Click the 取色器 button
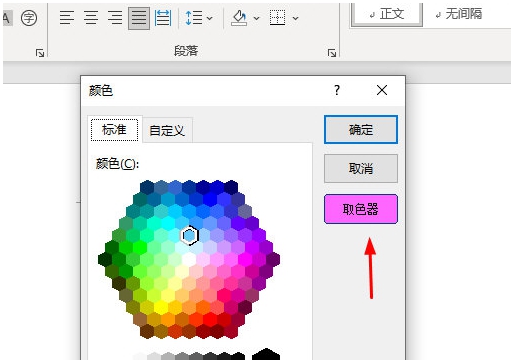This screenshot has width=511, height=360. pos(361,209)
